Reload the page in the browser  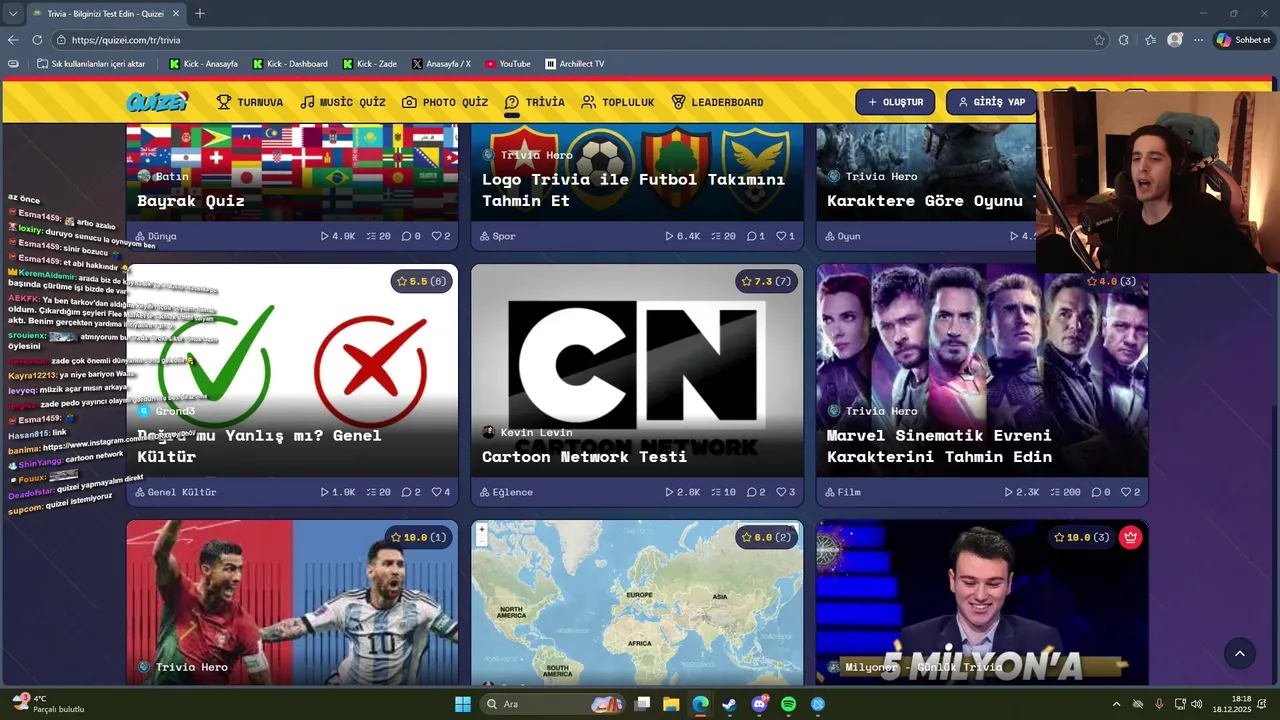click(x=37, y=40)
